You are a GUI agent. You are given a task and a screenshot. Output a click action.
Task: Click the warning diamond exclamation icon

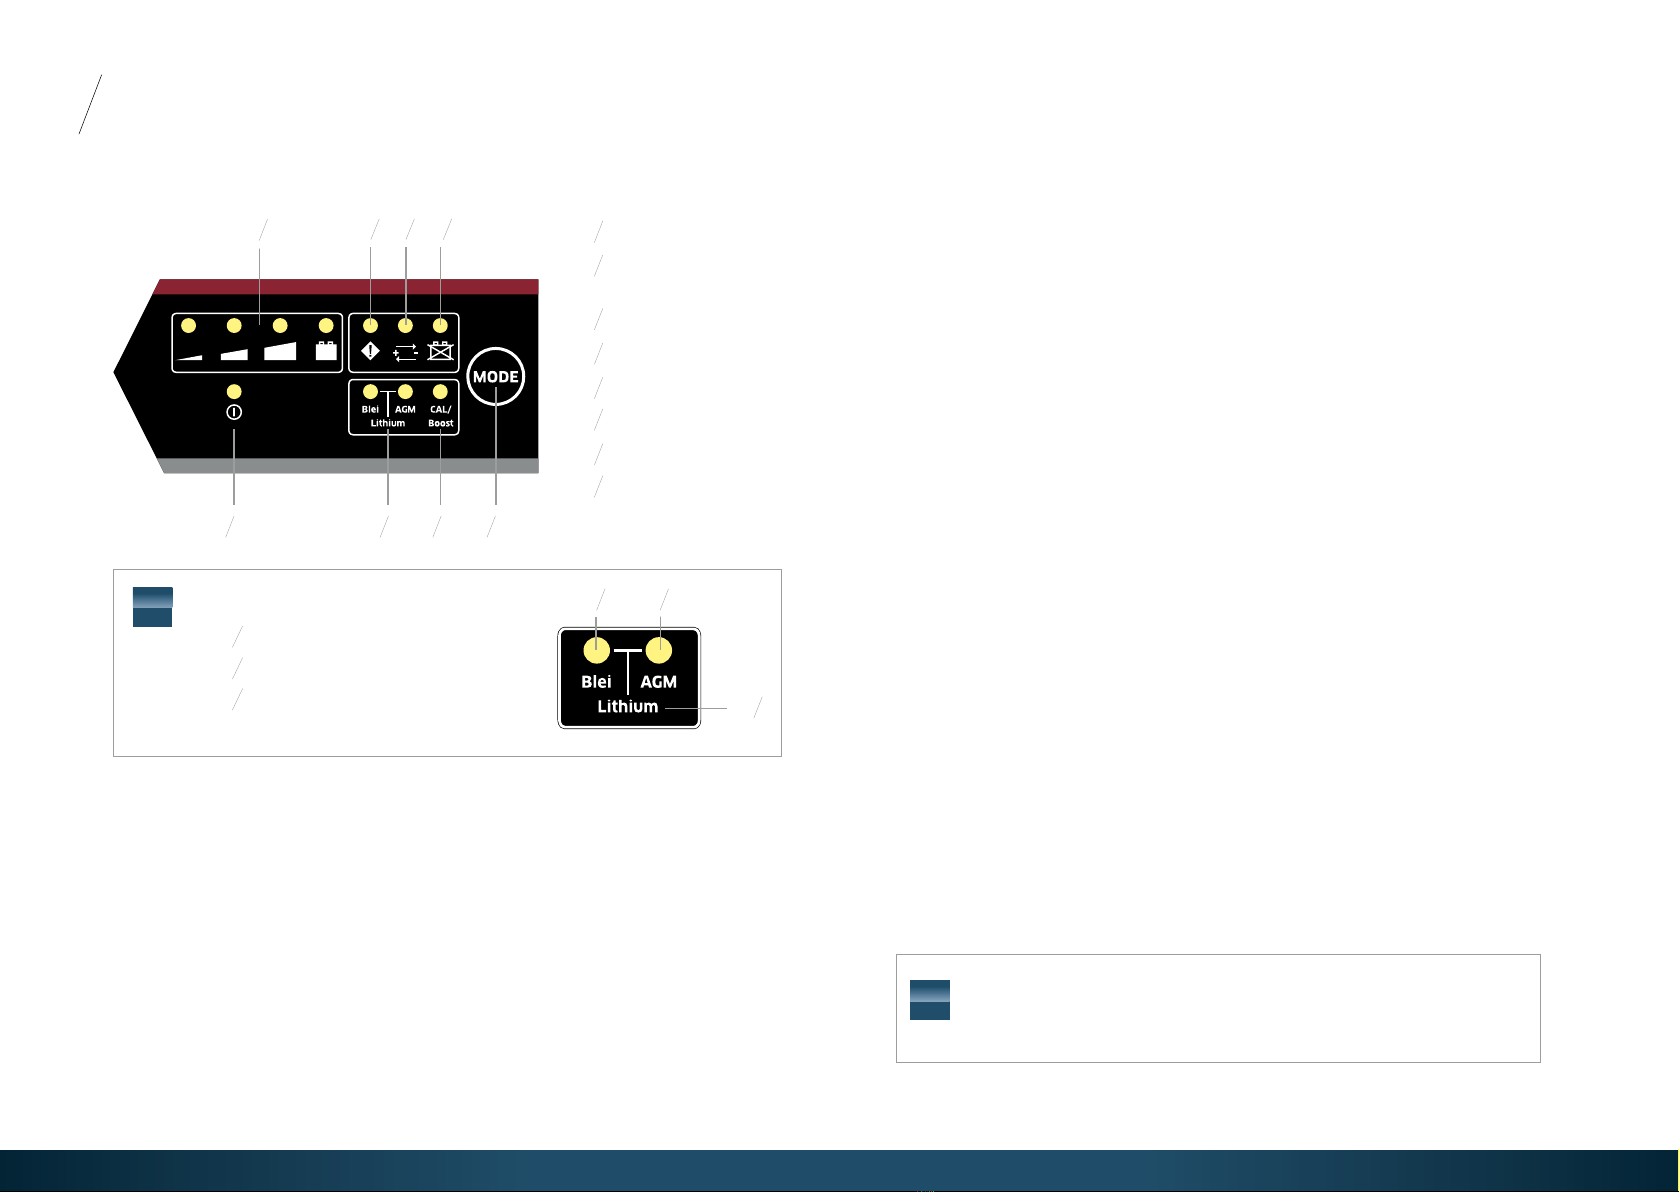[x=370, y=351]
